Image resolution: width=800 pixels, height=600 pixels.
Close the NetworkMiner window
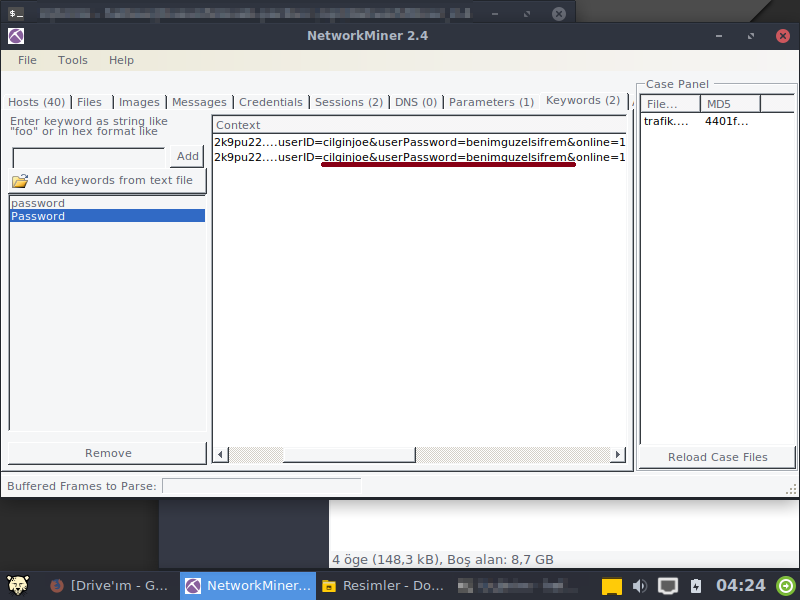point(783,36)
